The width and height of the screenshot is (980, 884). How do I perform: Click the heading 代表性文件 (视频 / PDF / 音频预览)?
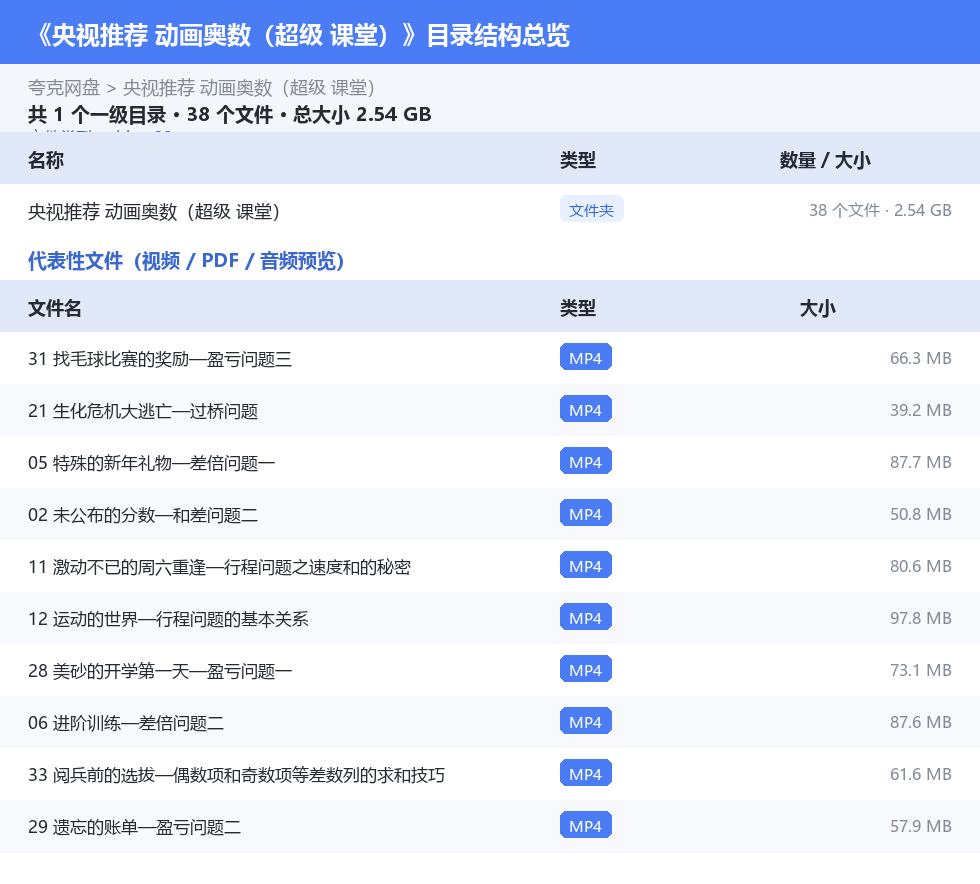coord(186,261)
